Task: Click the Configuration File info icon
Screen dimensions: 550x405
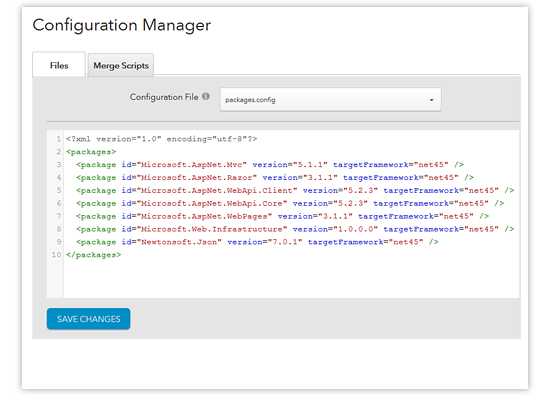Action: (x=206, y=96)
